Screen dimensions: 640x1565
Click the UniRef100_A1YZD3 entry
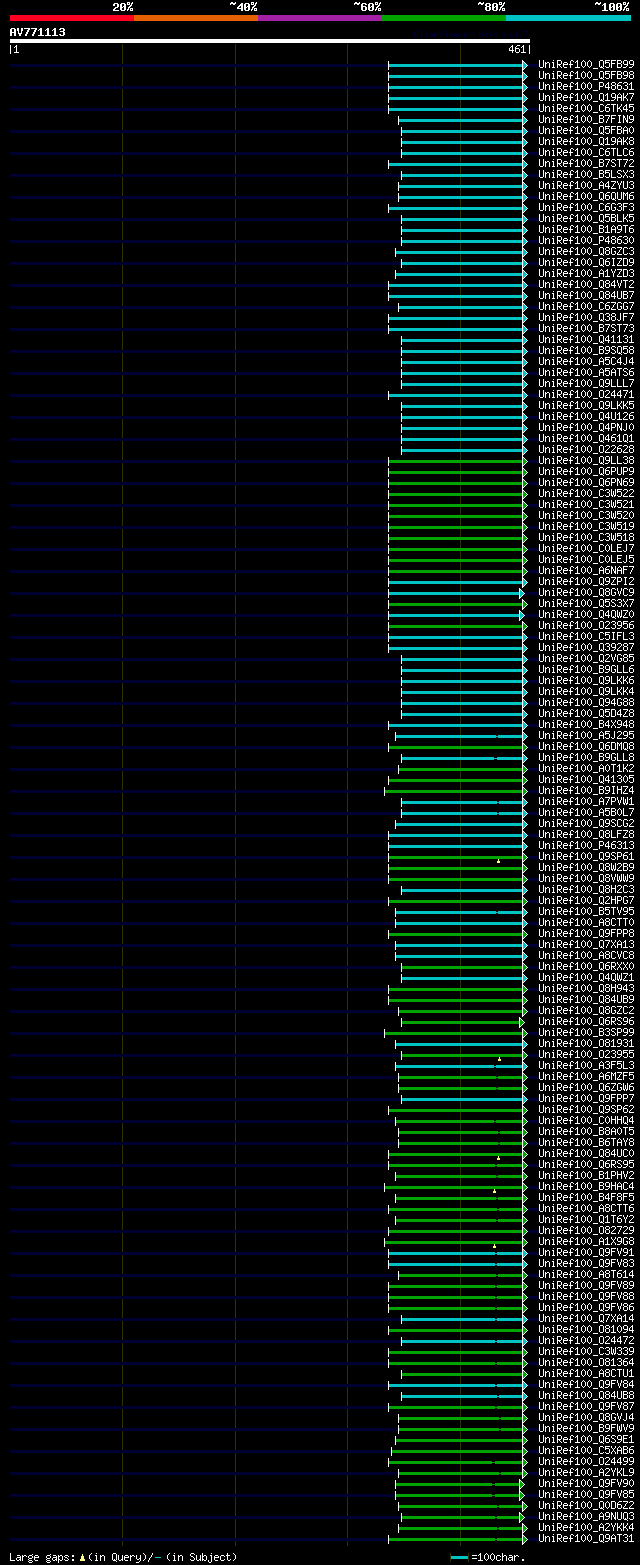(x=585, y=274)
